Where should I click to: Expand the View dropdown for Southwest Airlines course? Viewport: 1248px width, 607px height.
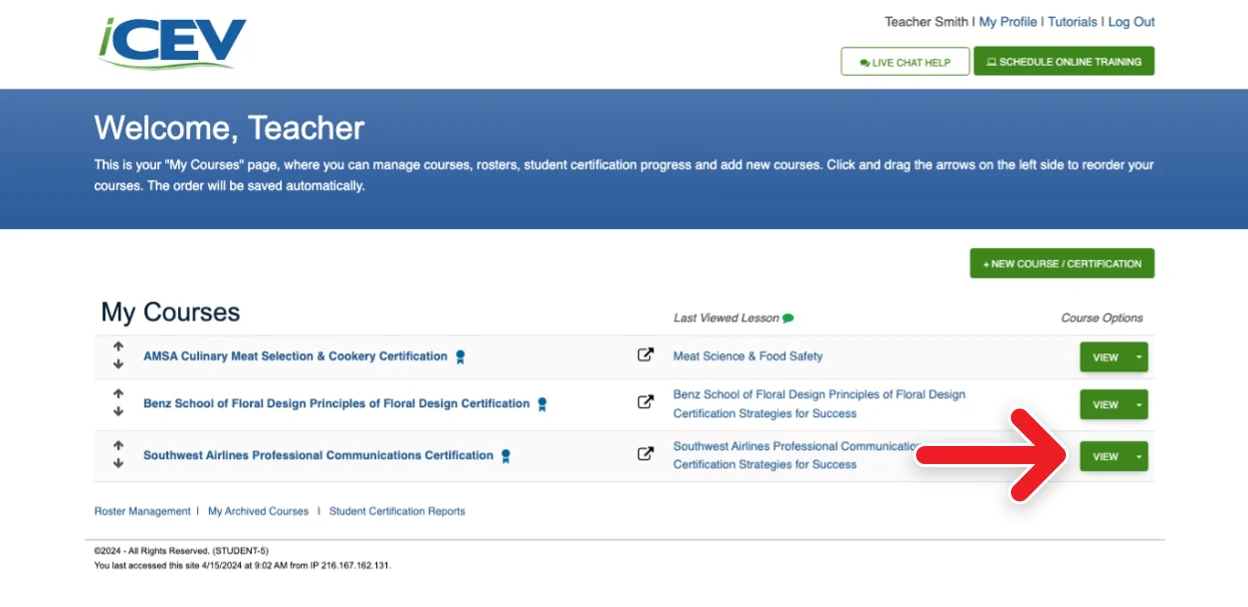[x=1139, y=456]
